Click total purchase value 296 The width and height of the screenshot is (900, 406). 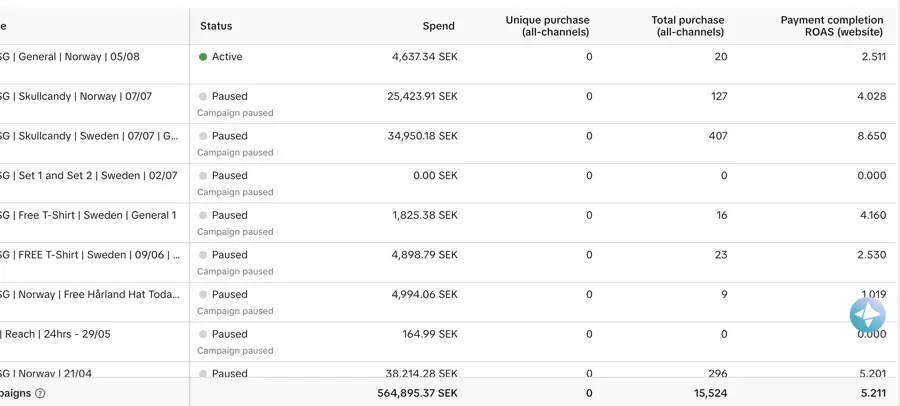[x=717, y=373]
